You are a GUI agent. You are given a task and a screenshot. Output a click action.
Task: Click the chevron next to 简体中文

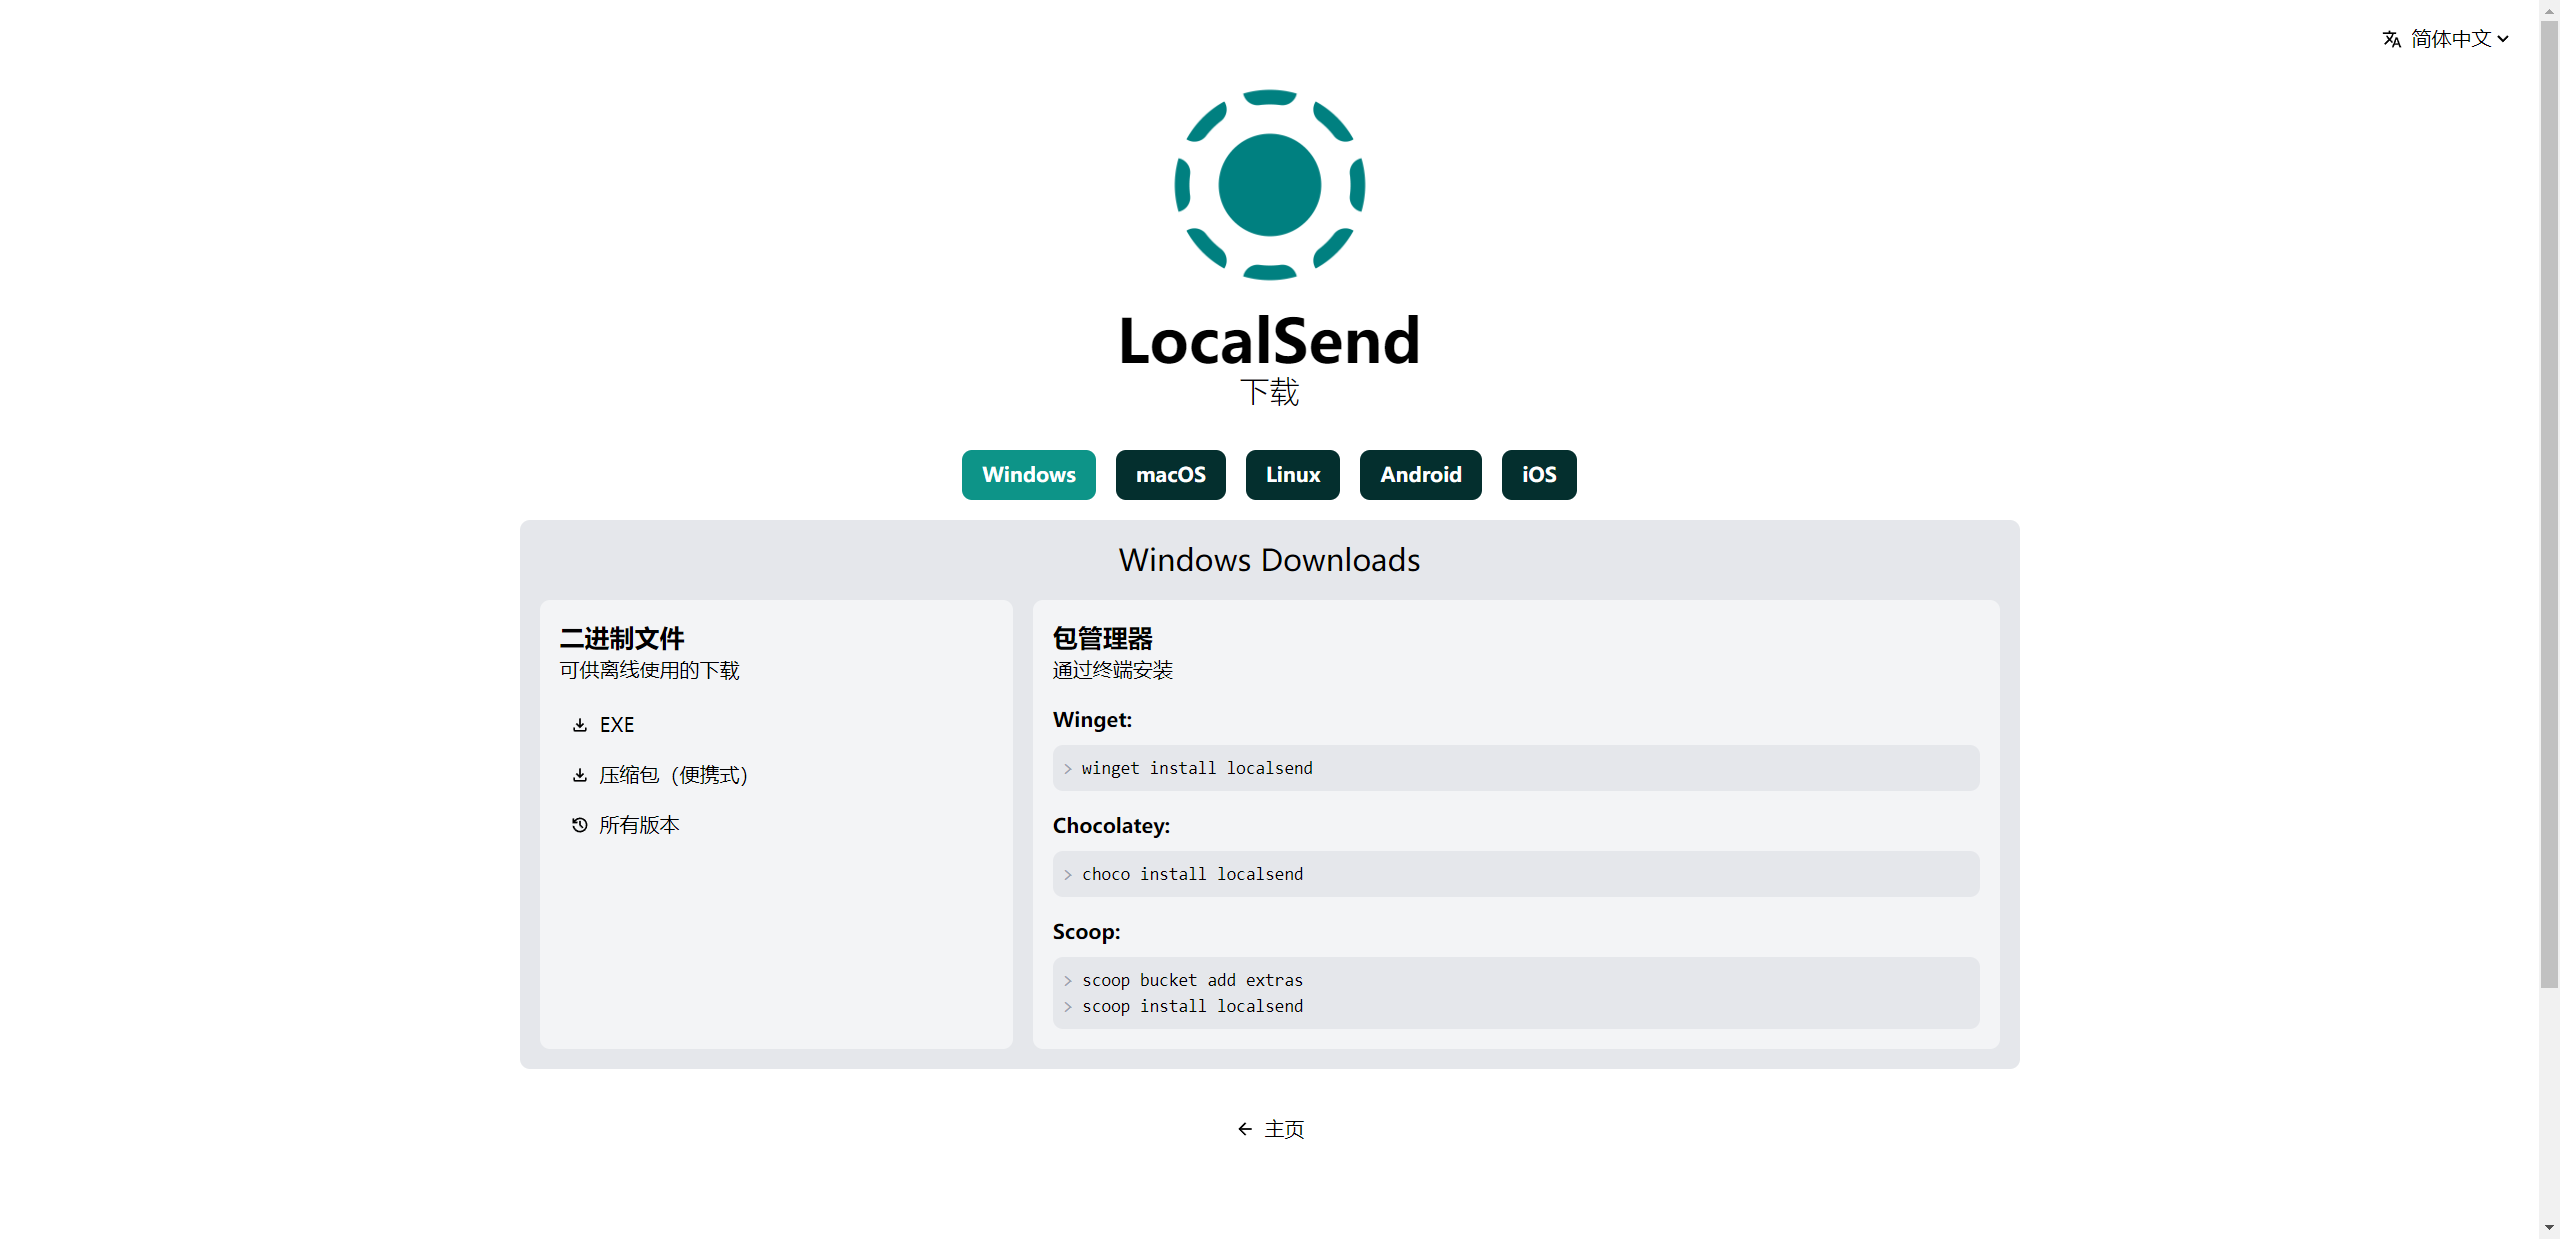[x=2503, y=39]
